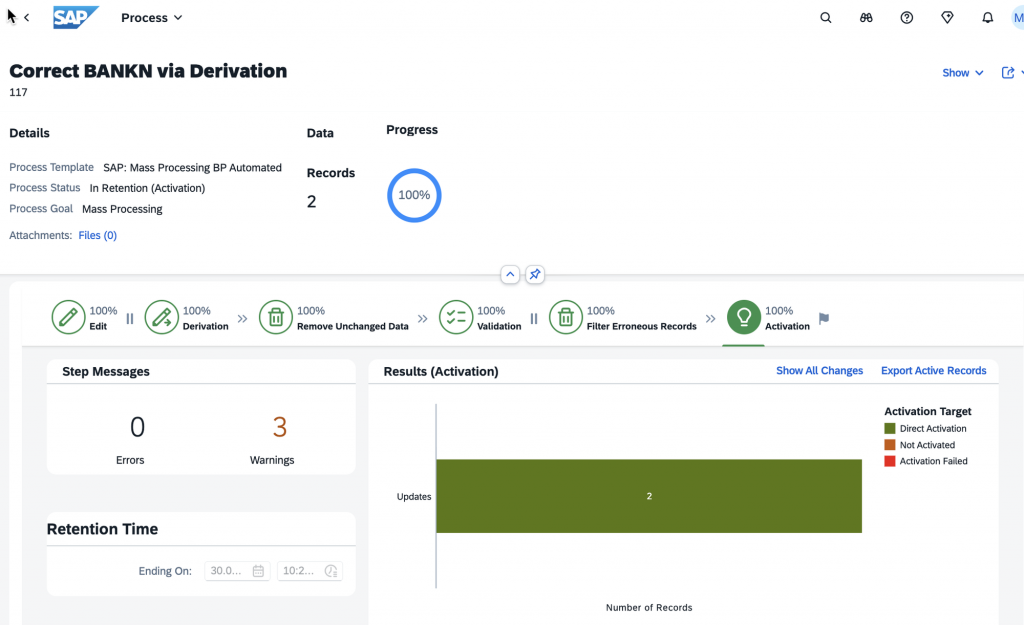Open the calendar date picker icon

259,571
